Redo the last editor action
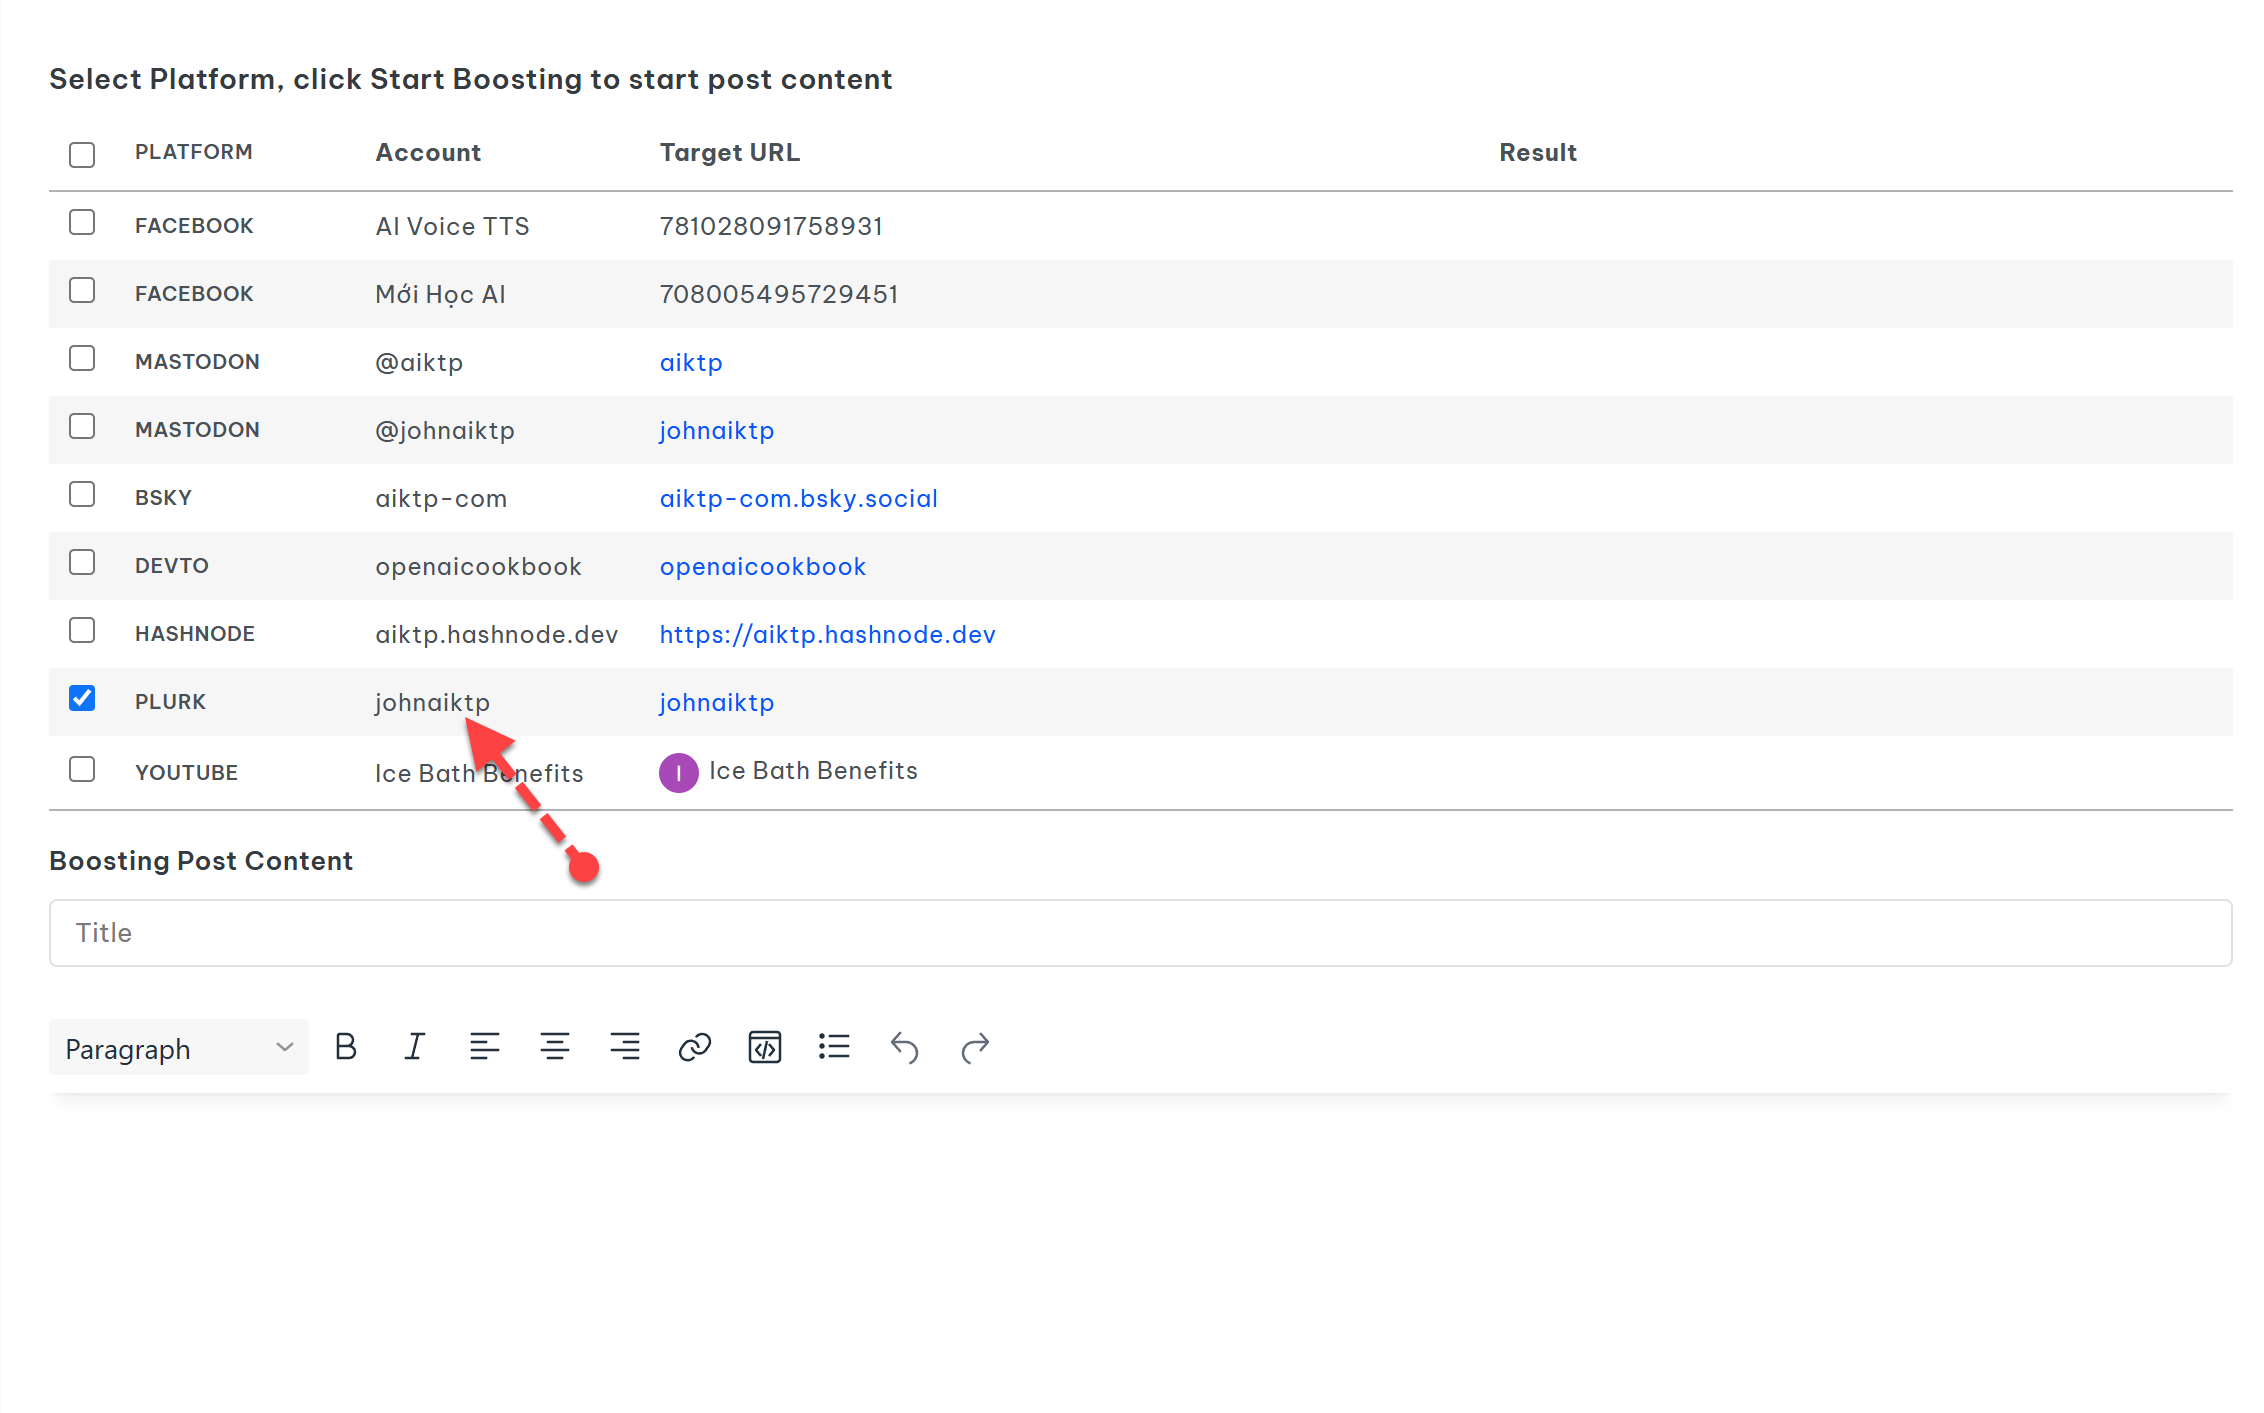The image size is (2264, 1413). tap(975, 1047)
